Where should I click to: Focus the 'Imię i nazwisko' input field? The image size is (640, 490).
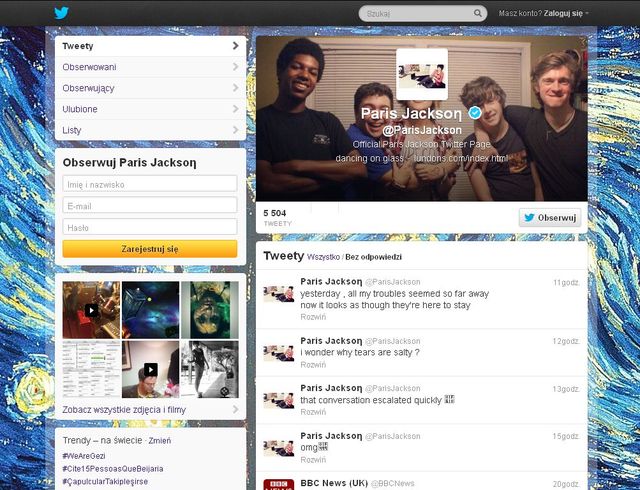coord(150,184)
